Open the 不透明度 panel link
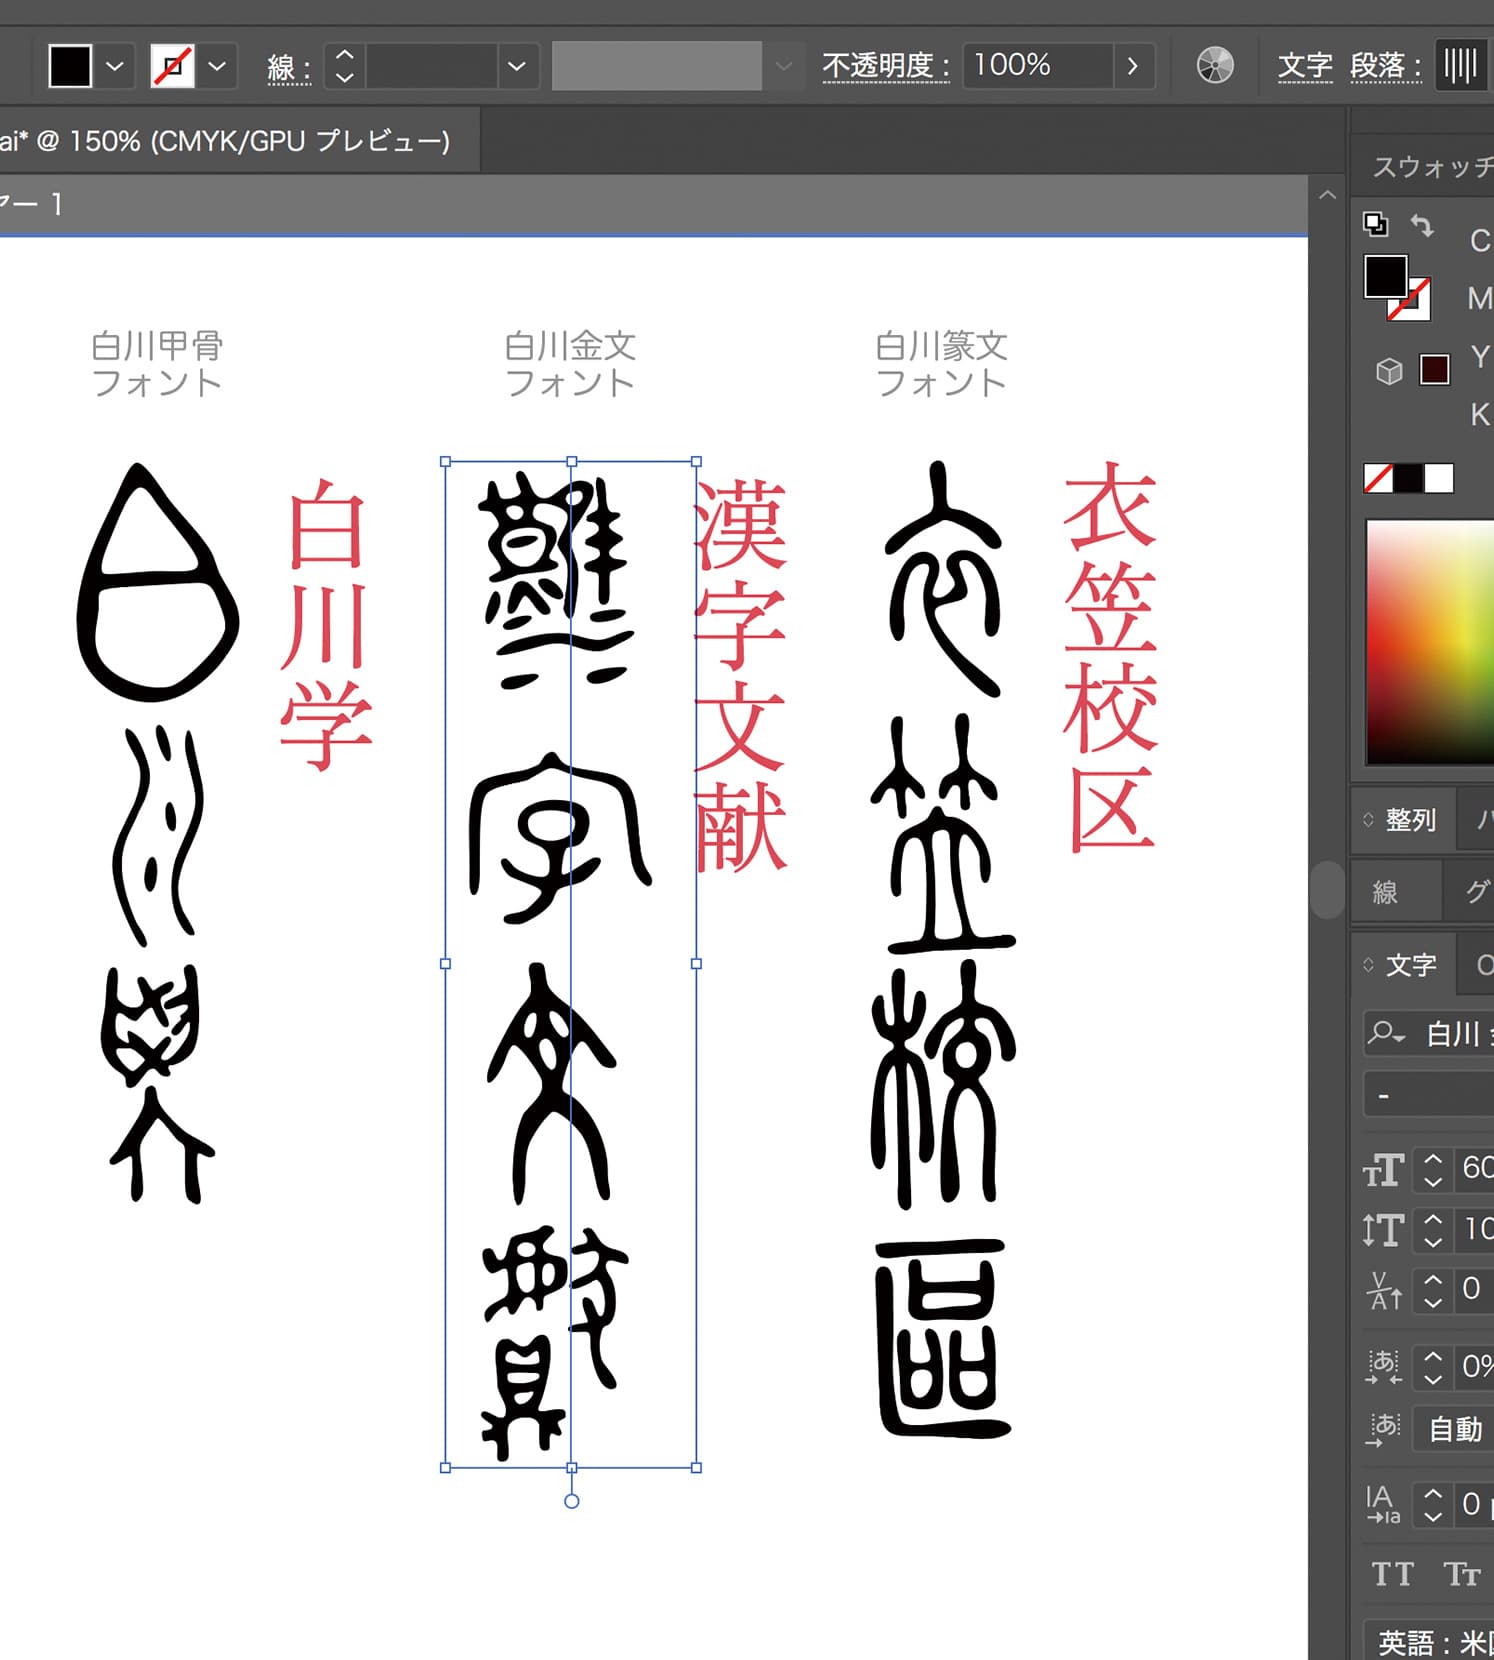The width and height of the screenshot is (1494, 1660). coord(885,66)
